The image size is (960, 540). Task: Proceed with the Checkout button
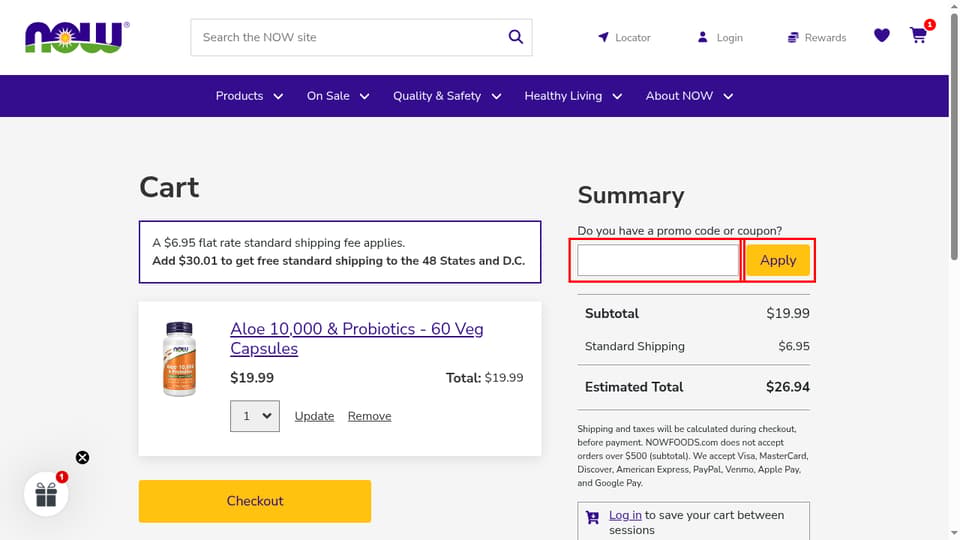point(255,501)
